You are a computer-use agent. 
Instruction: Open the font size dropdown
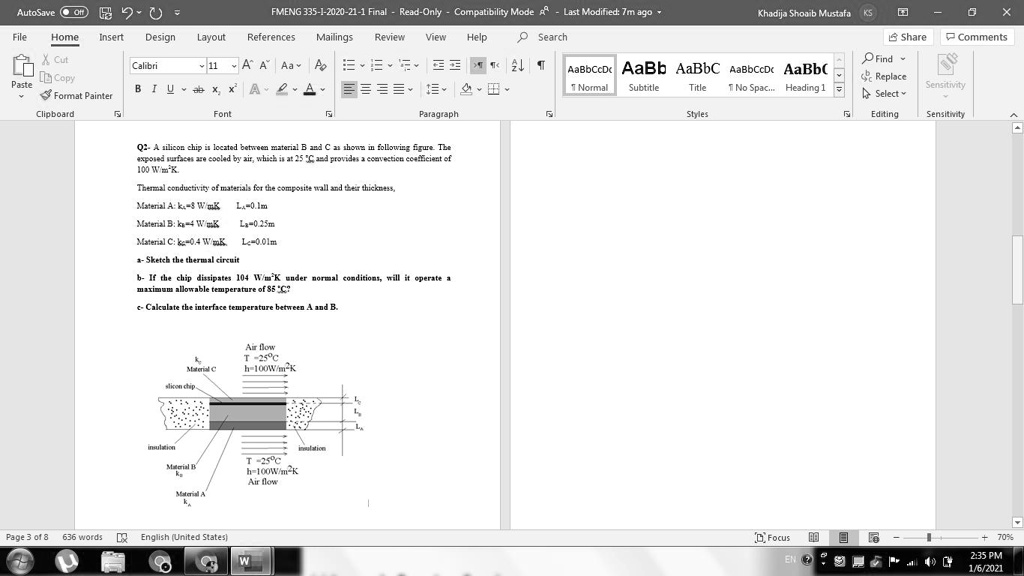pyautogui.click(x=234, y=66)
